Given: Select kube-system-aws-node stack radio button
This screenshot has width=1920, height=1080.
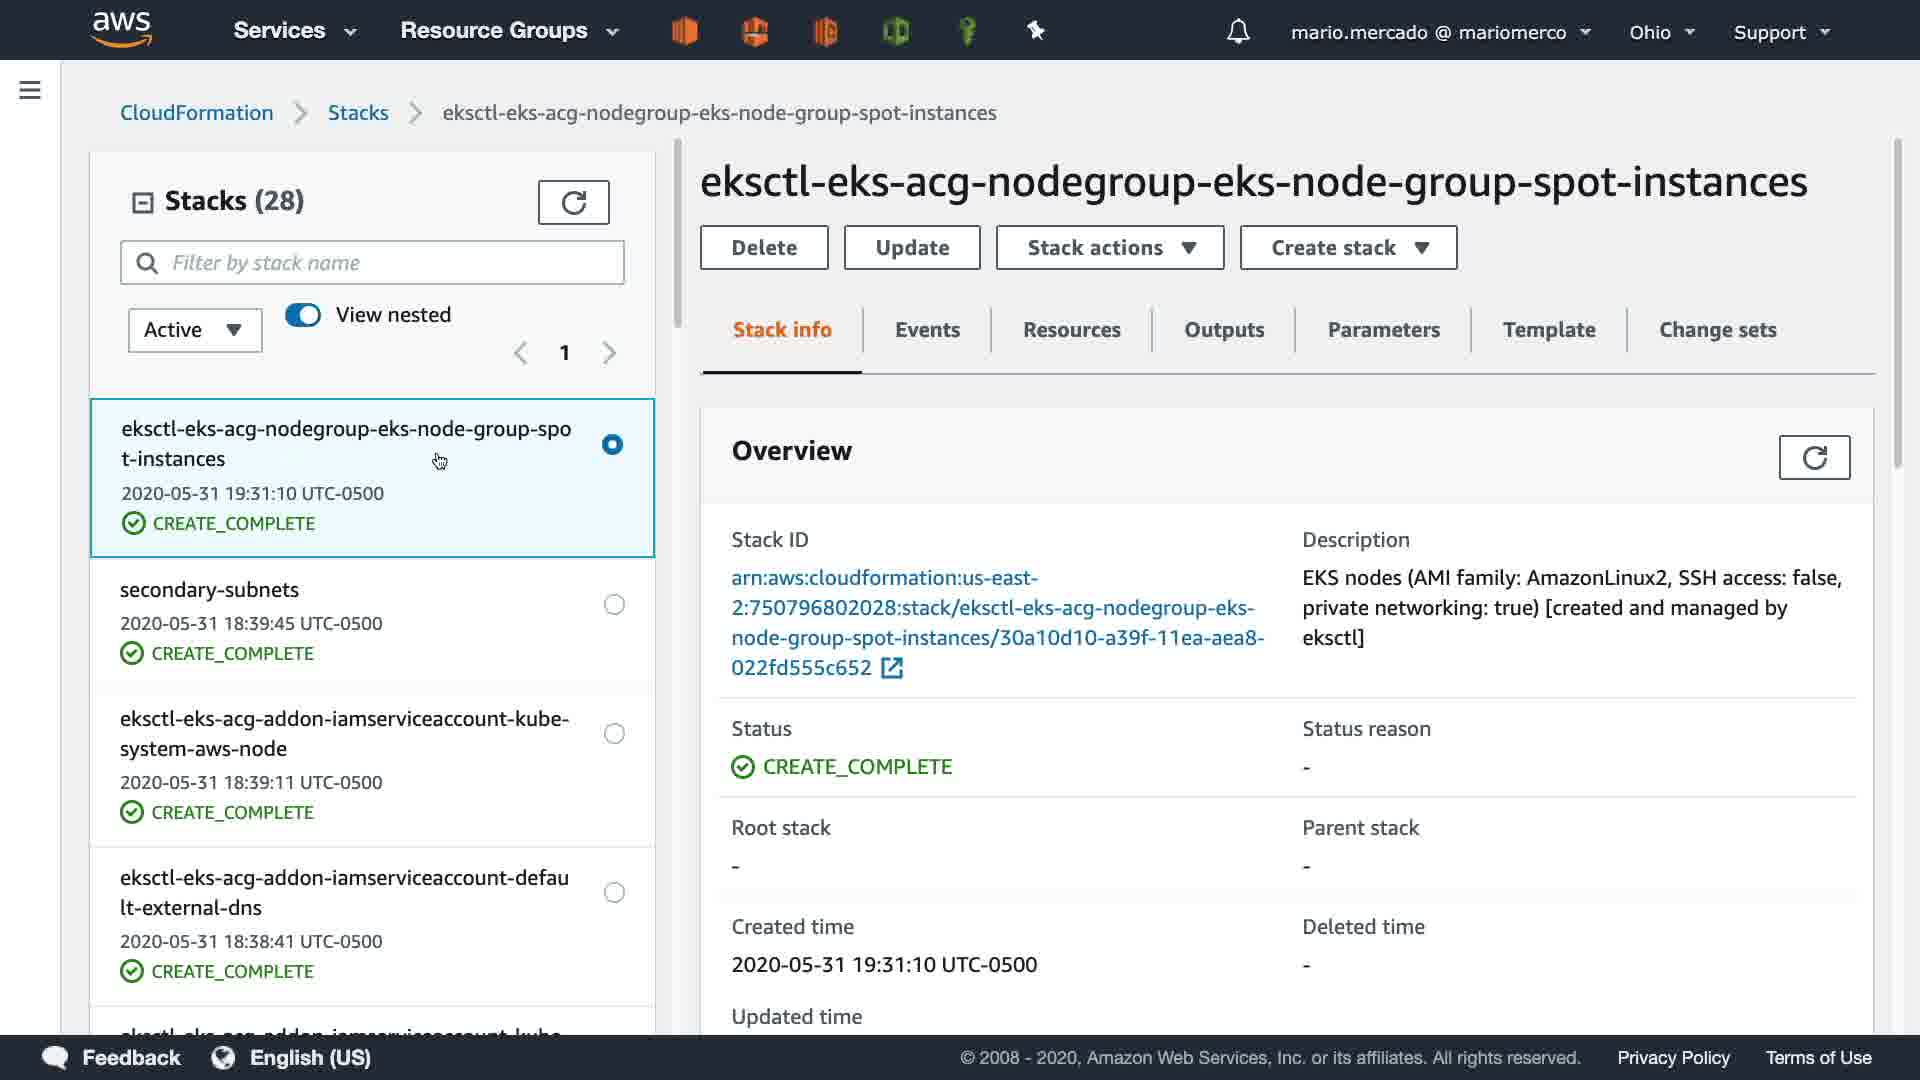Looking at the screenshot, I should click(614, 734).
